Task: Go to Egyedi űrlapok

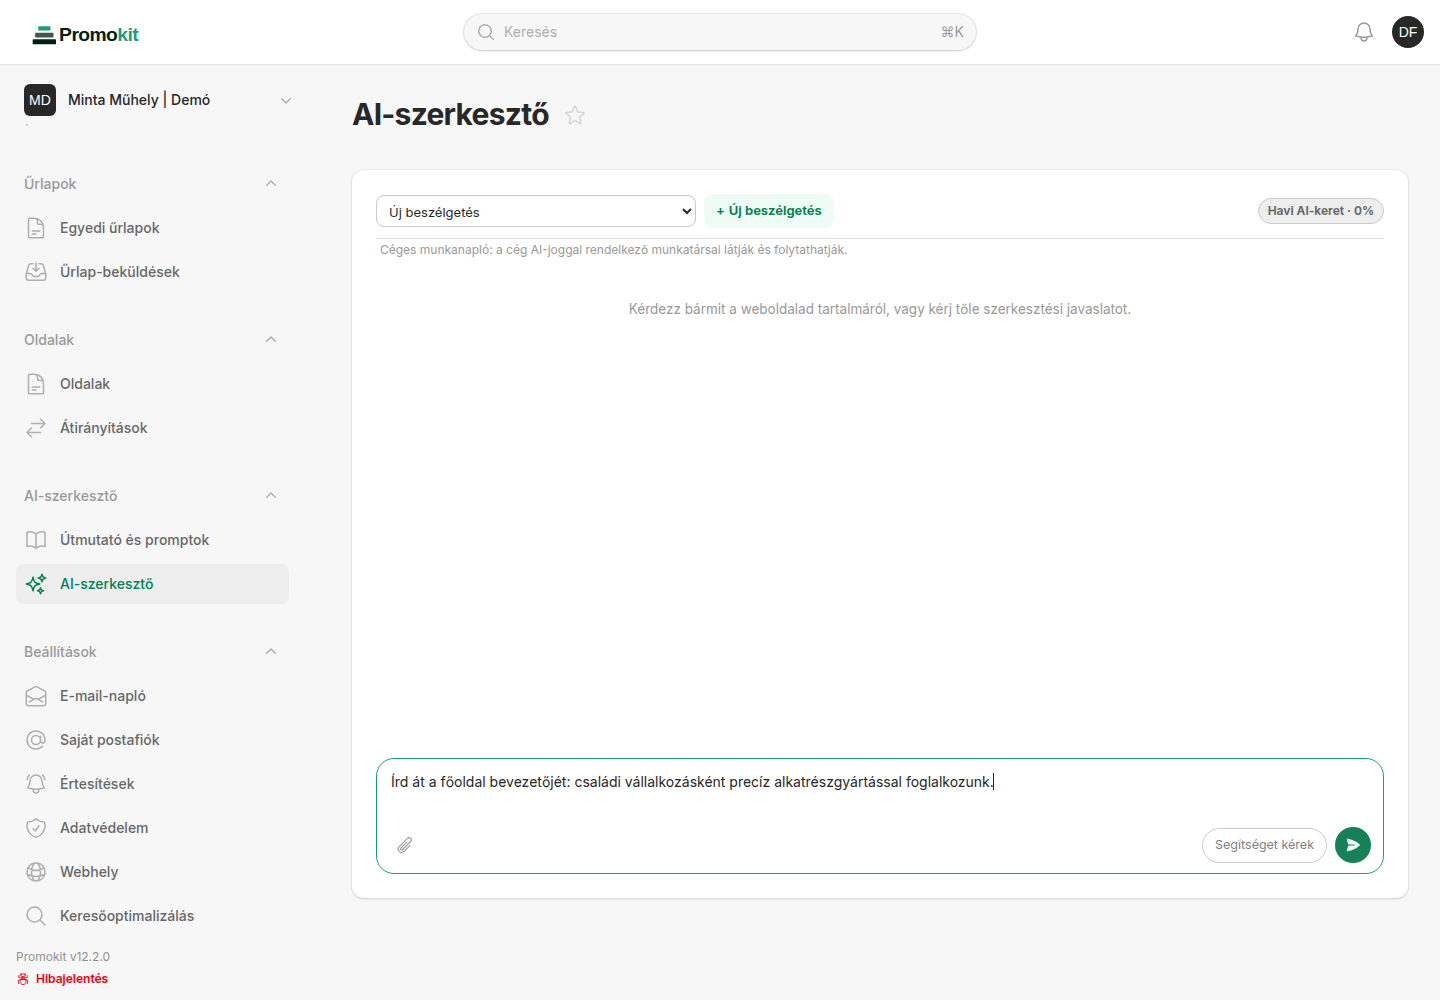Action: [x=152, y=228]
